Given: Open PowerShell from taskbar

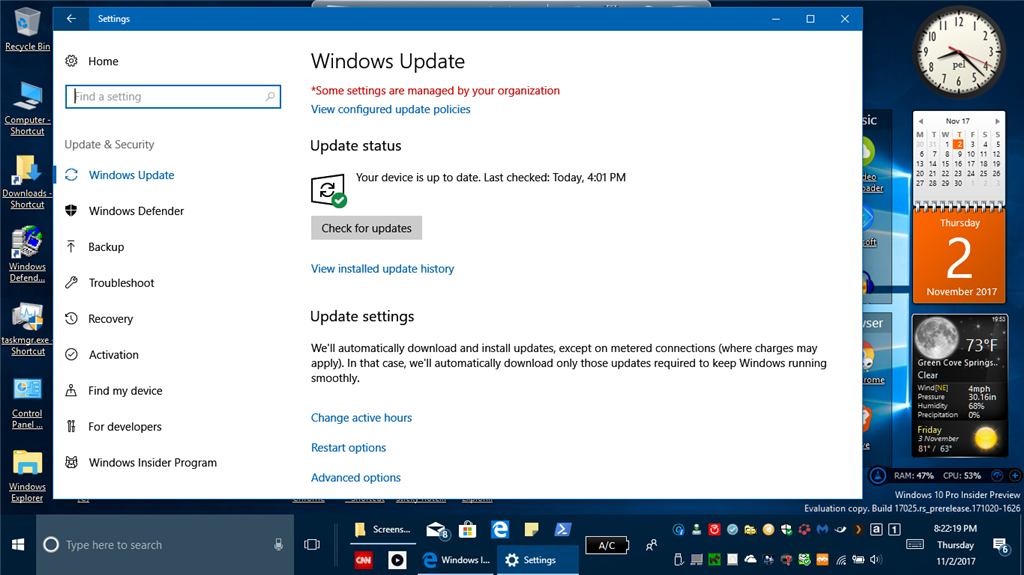Looking at the screenshot, I should point(562,530).
